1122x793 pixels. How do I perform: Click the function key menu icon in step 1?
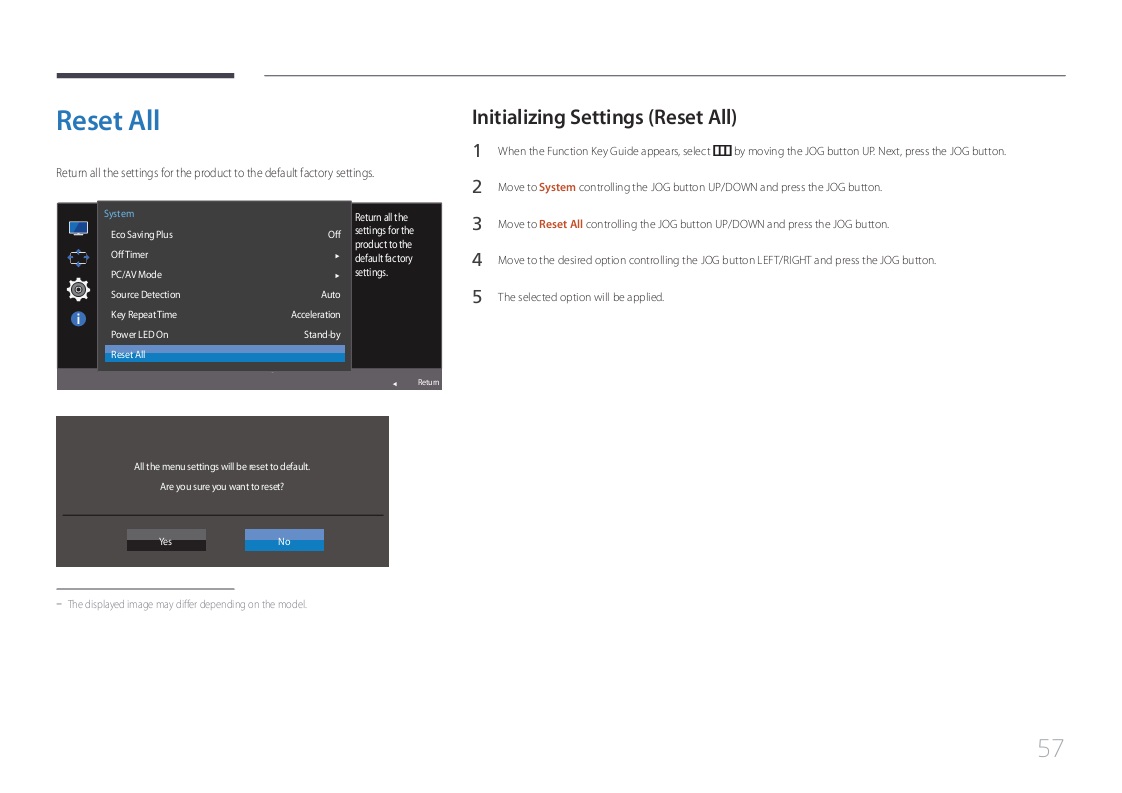tap(722, 151)
